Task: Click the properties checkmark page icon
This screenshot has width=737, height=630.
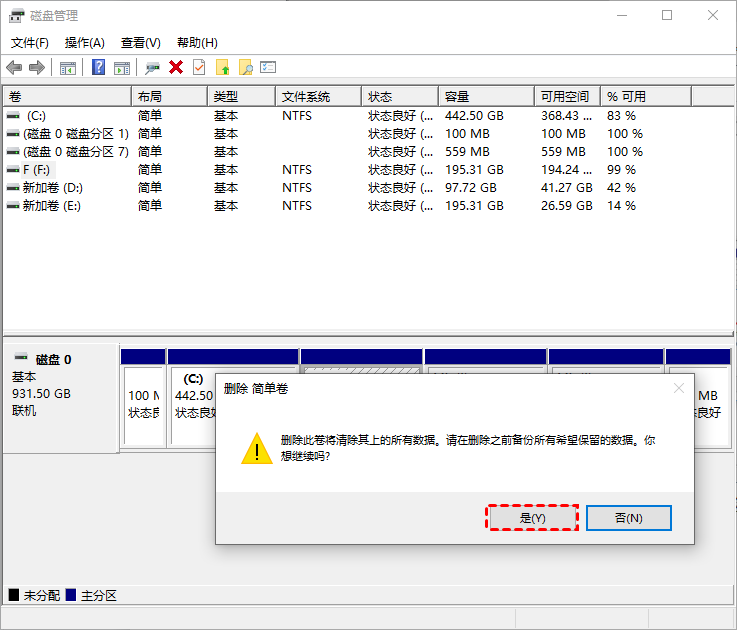Action: tap(199, 67)
